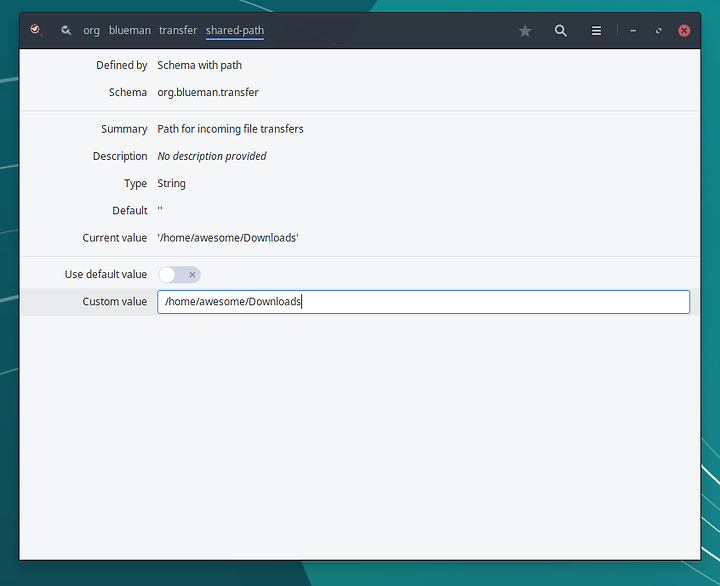Click the dconf Editor app icon
This screenshot has height=586, width=720.
(36, 30)
